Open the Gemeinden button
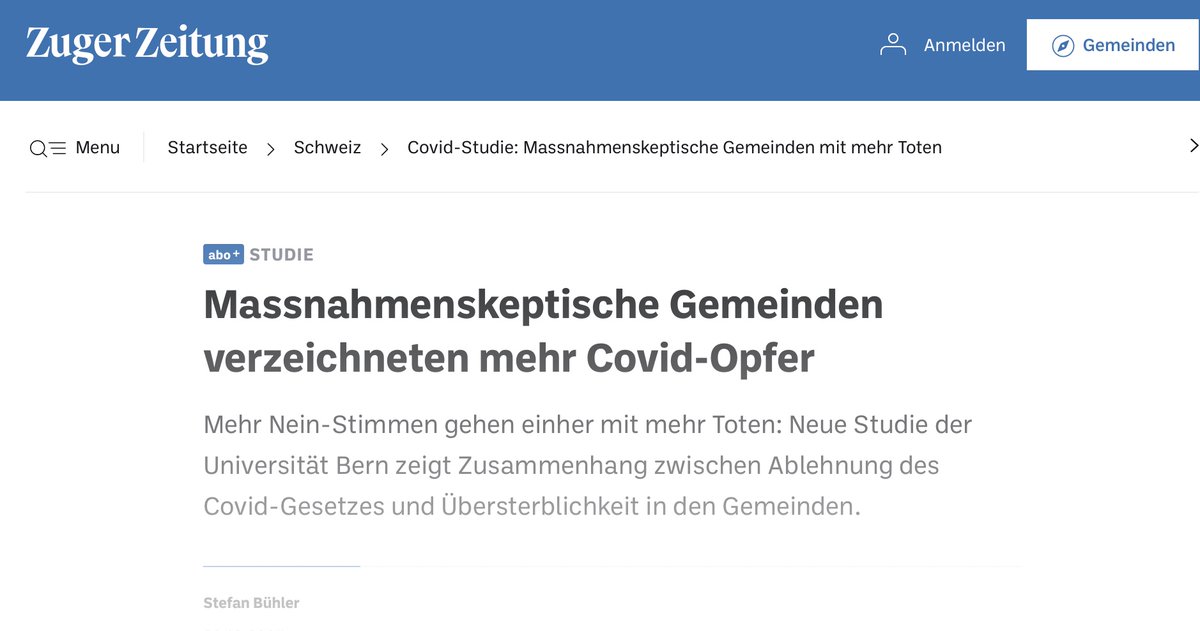 pos(1113,45)
